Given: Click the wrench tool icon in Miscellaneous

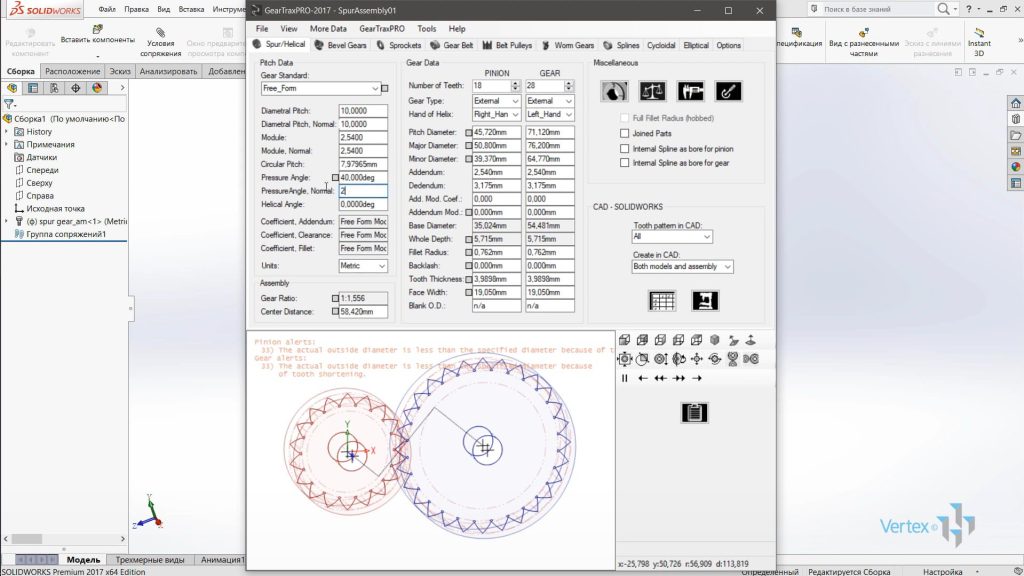Looking at the screenshot, I should pyautogui.click(x=728, y=91).
